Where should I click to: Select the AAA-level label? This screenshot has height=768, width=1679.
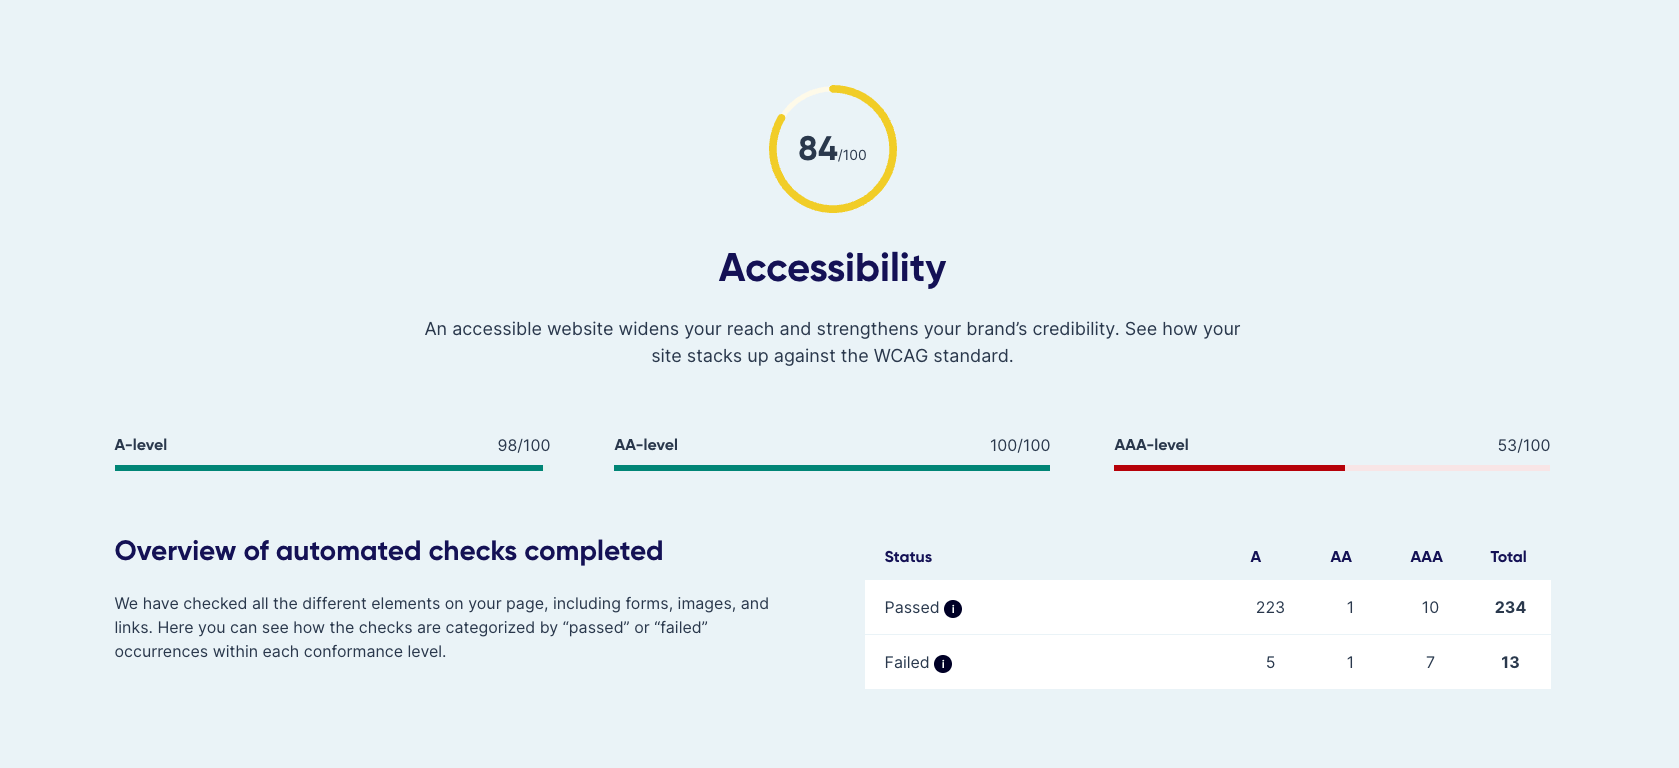(1151, 445)
